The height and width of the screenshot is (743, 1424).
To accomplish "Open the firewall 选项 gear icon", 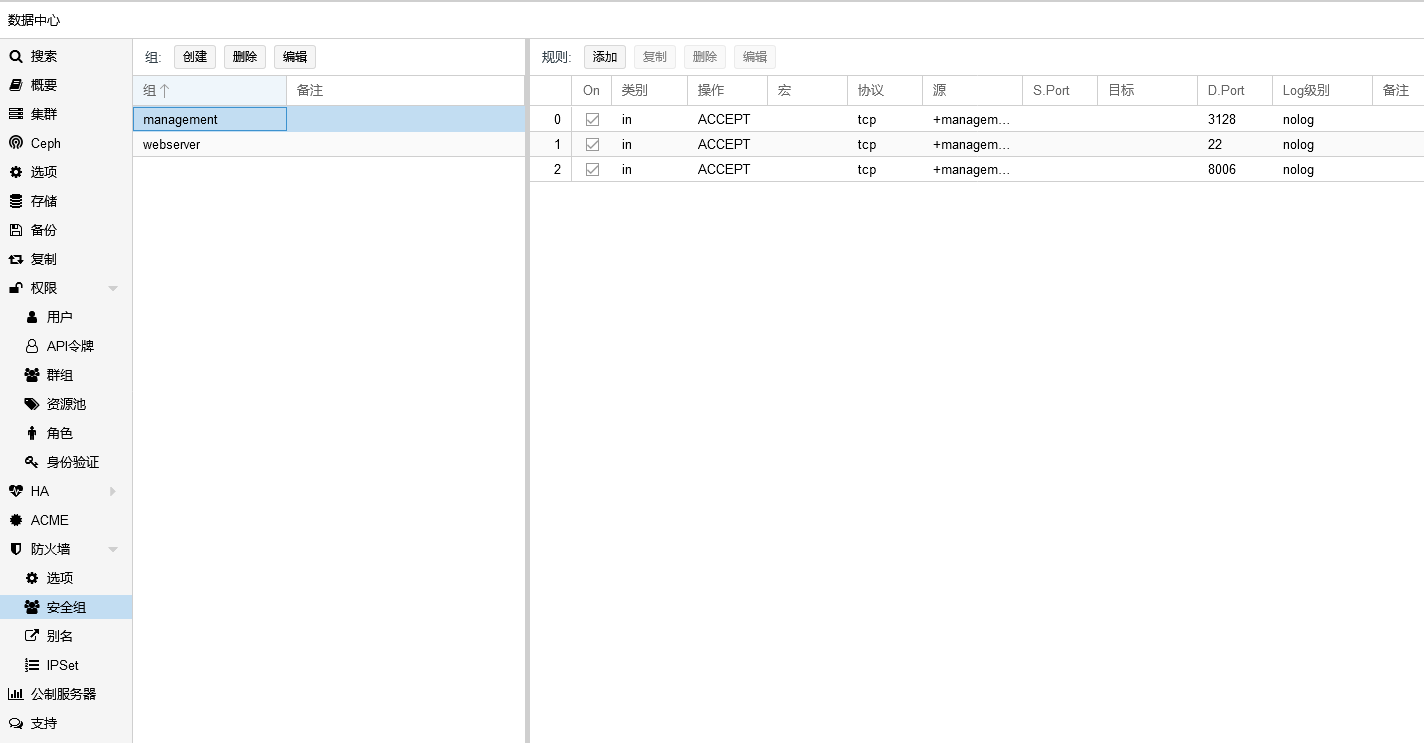I will pos(32,578).
